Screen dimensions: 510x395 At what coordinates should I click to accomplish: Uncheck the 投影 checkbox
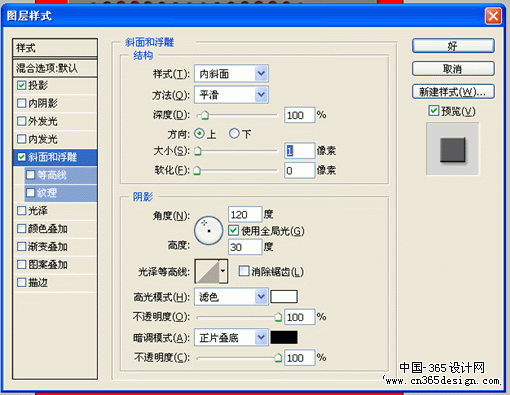coord(21,85)
